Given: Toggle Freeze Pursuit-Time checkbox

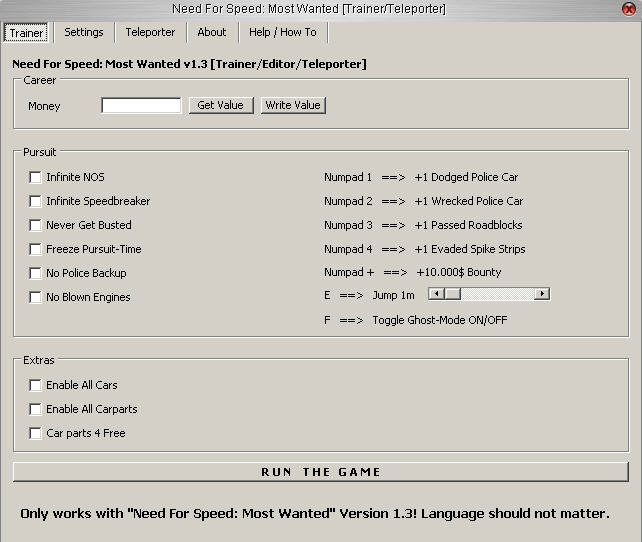Looking at the screenshot, I should [36, 249].
